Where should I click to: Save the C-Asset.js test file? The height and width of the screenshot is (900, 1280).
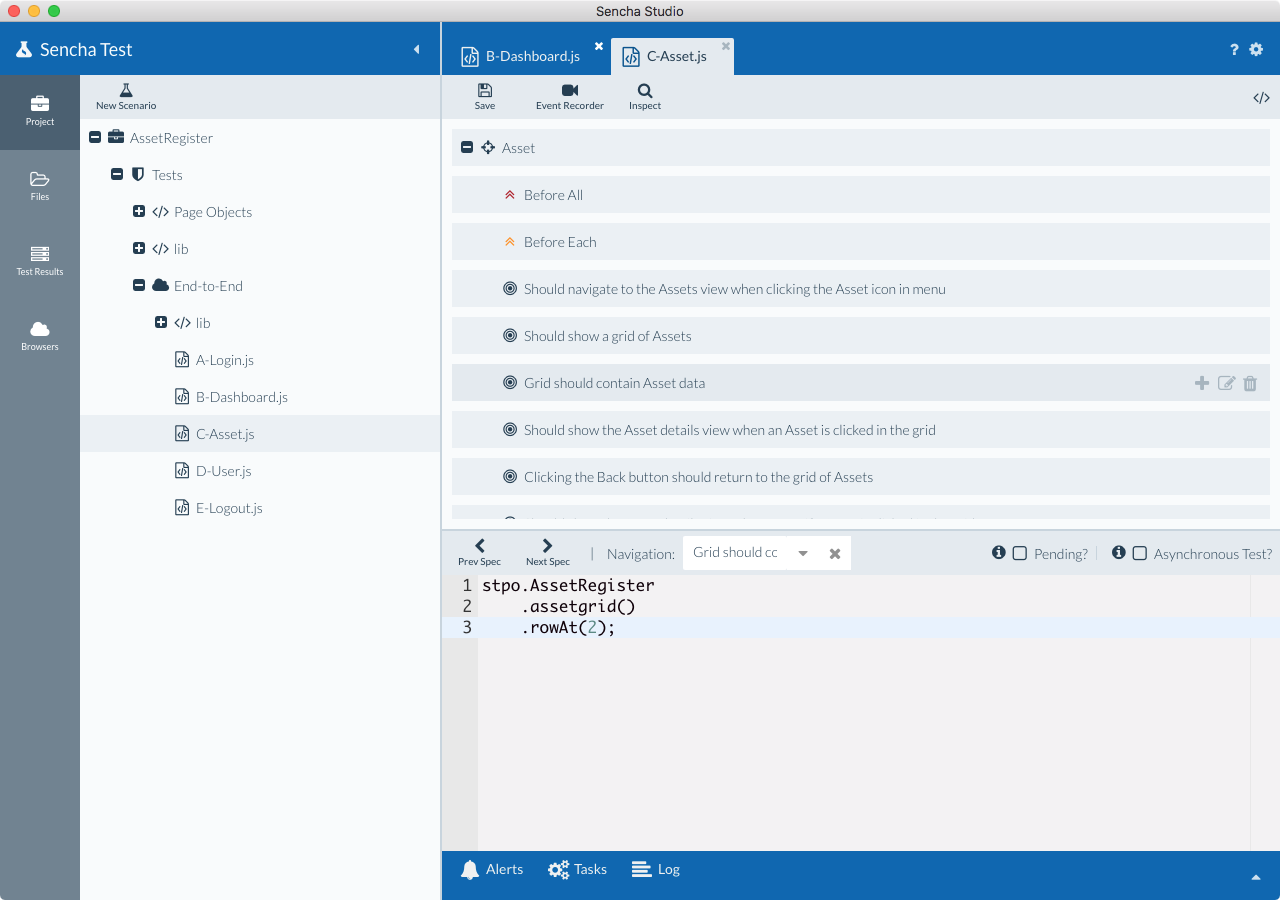tap(484, 96)
